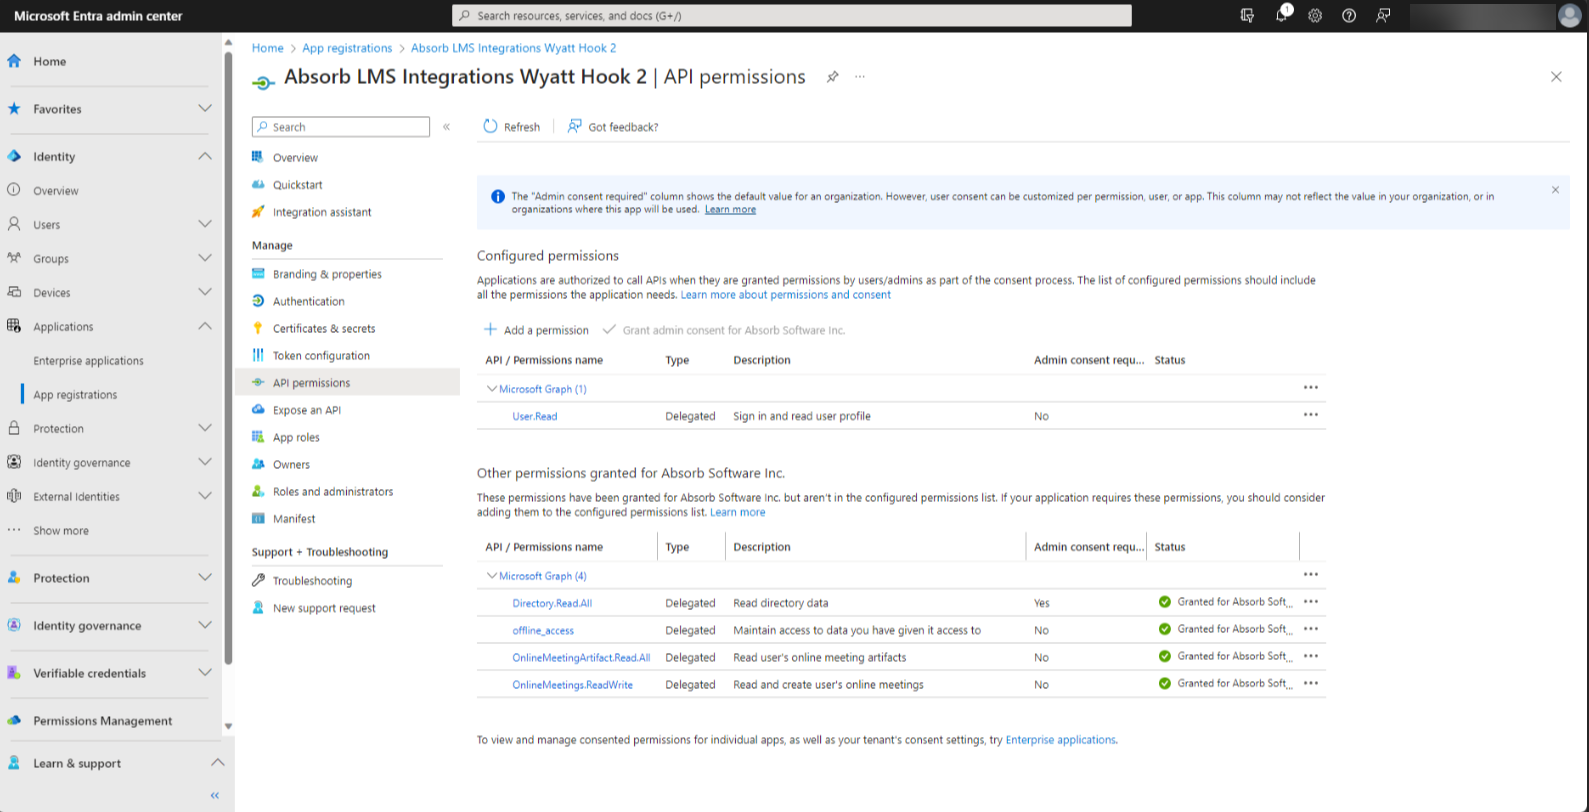Open Integration assistant
This screenshot has width=1589, height=812.
322,212
